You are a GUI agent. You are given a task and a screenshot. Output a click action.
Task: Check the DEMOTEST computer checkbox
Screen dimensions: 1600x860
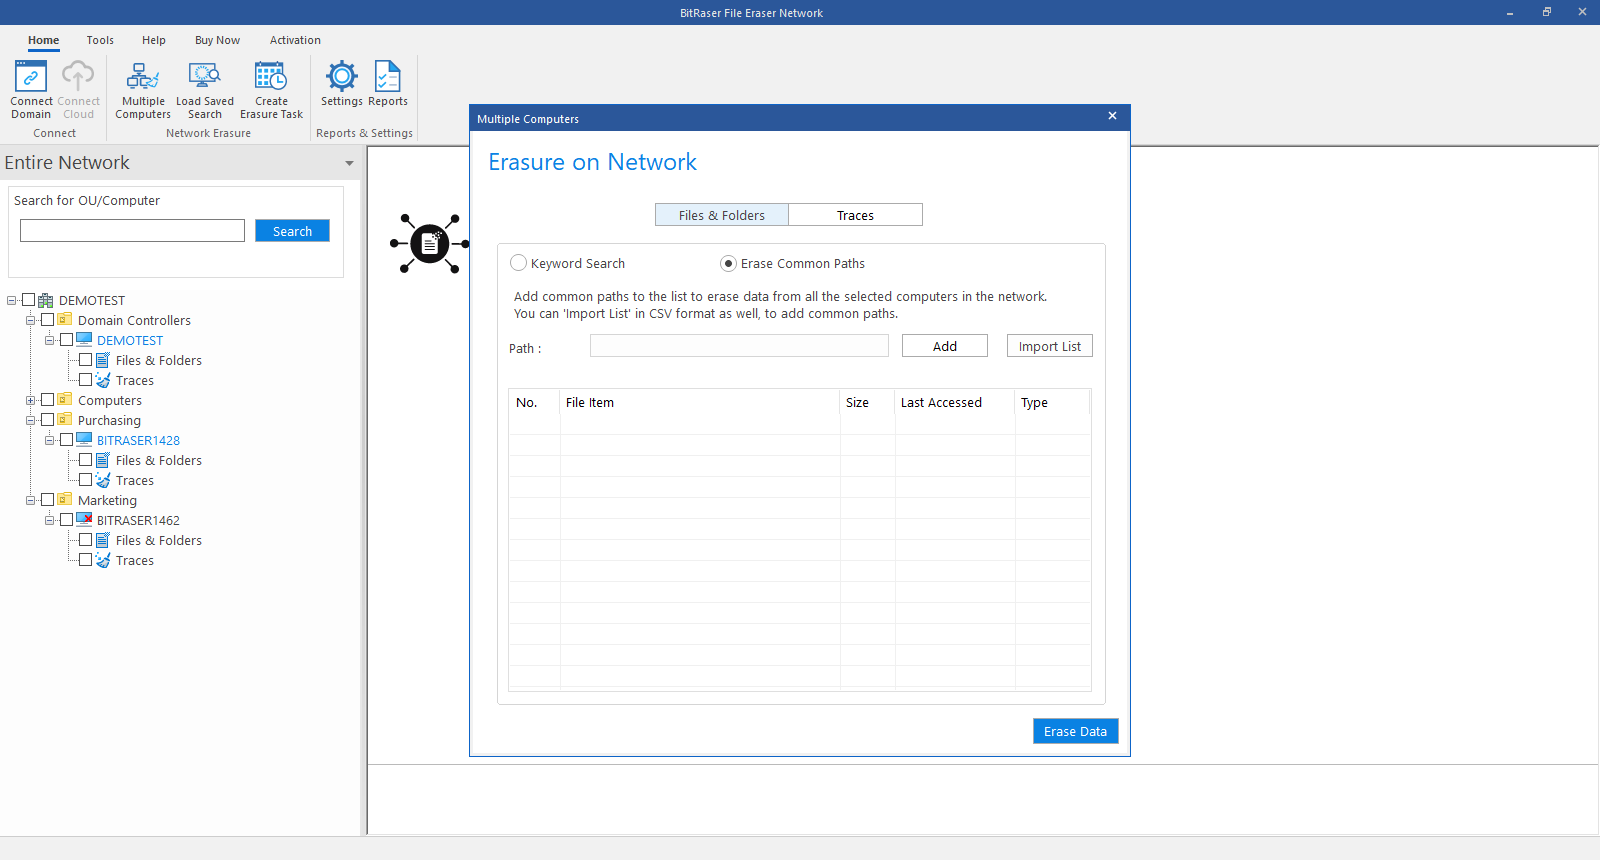click(66, 340)
